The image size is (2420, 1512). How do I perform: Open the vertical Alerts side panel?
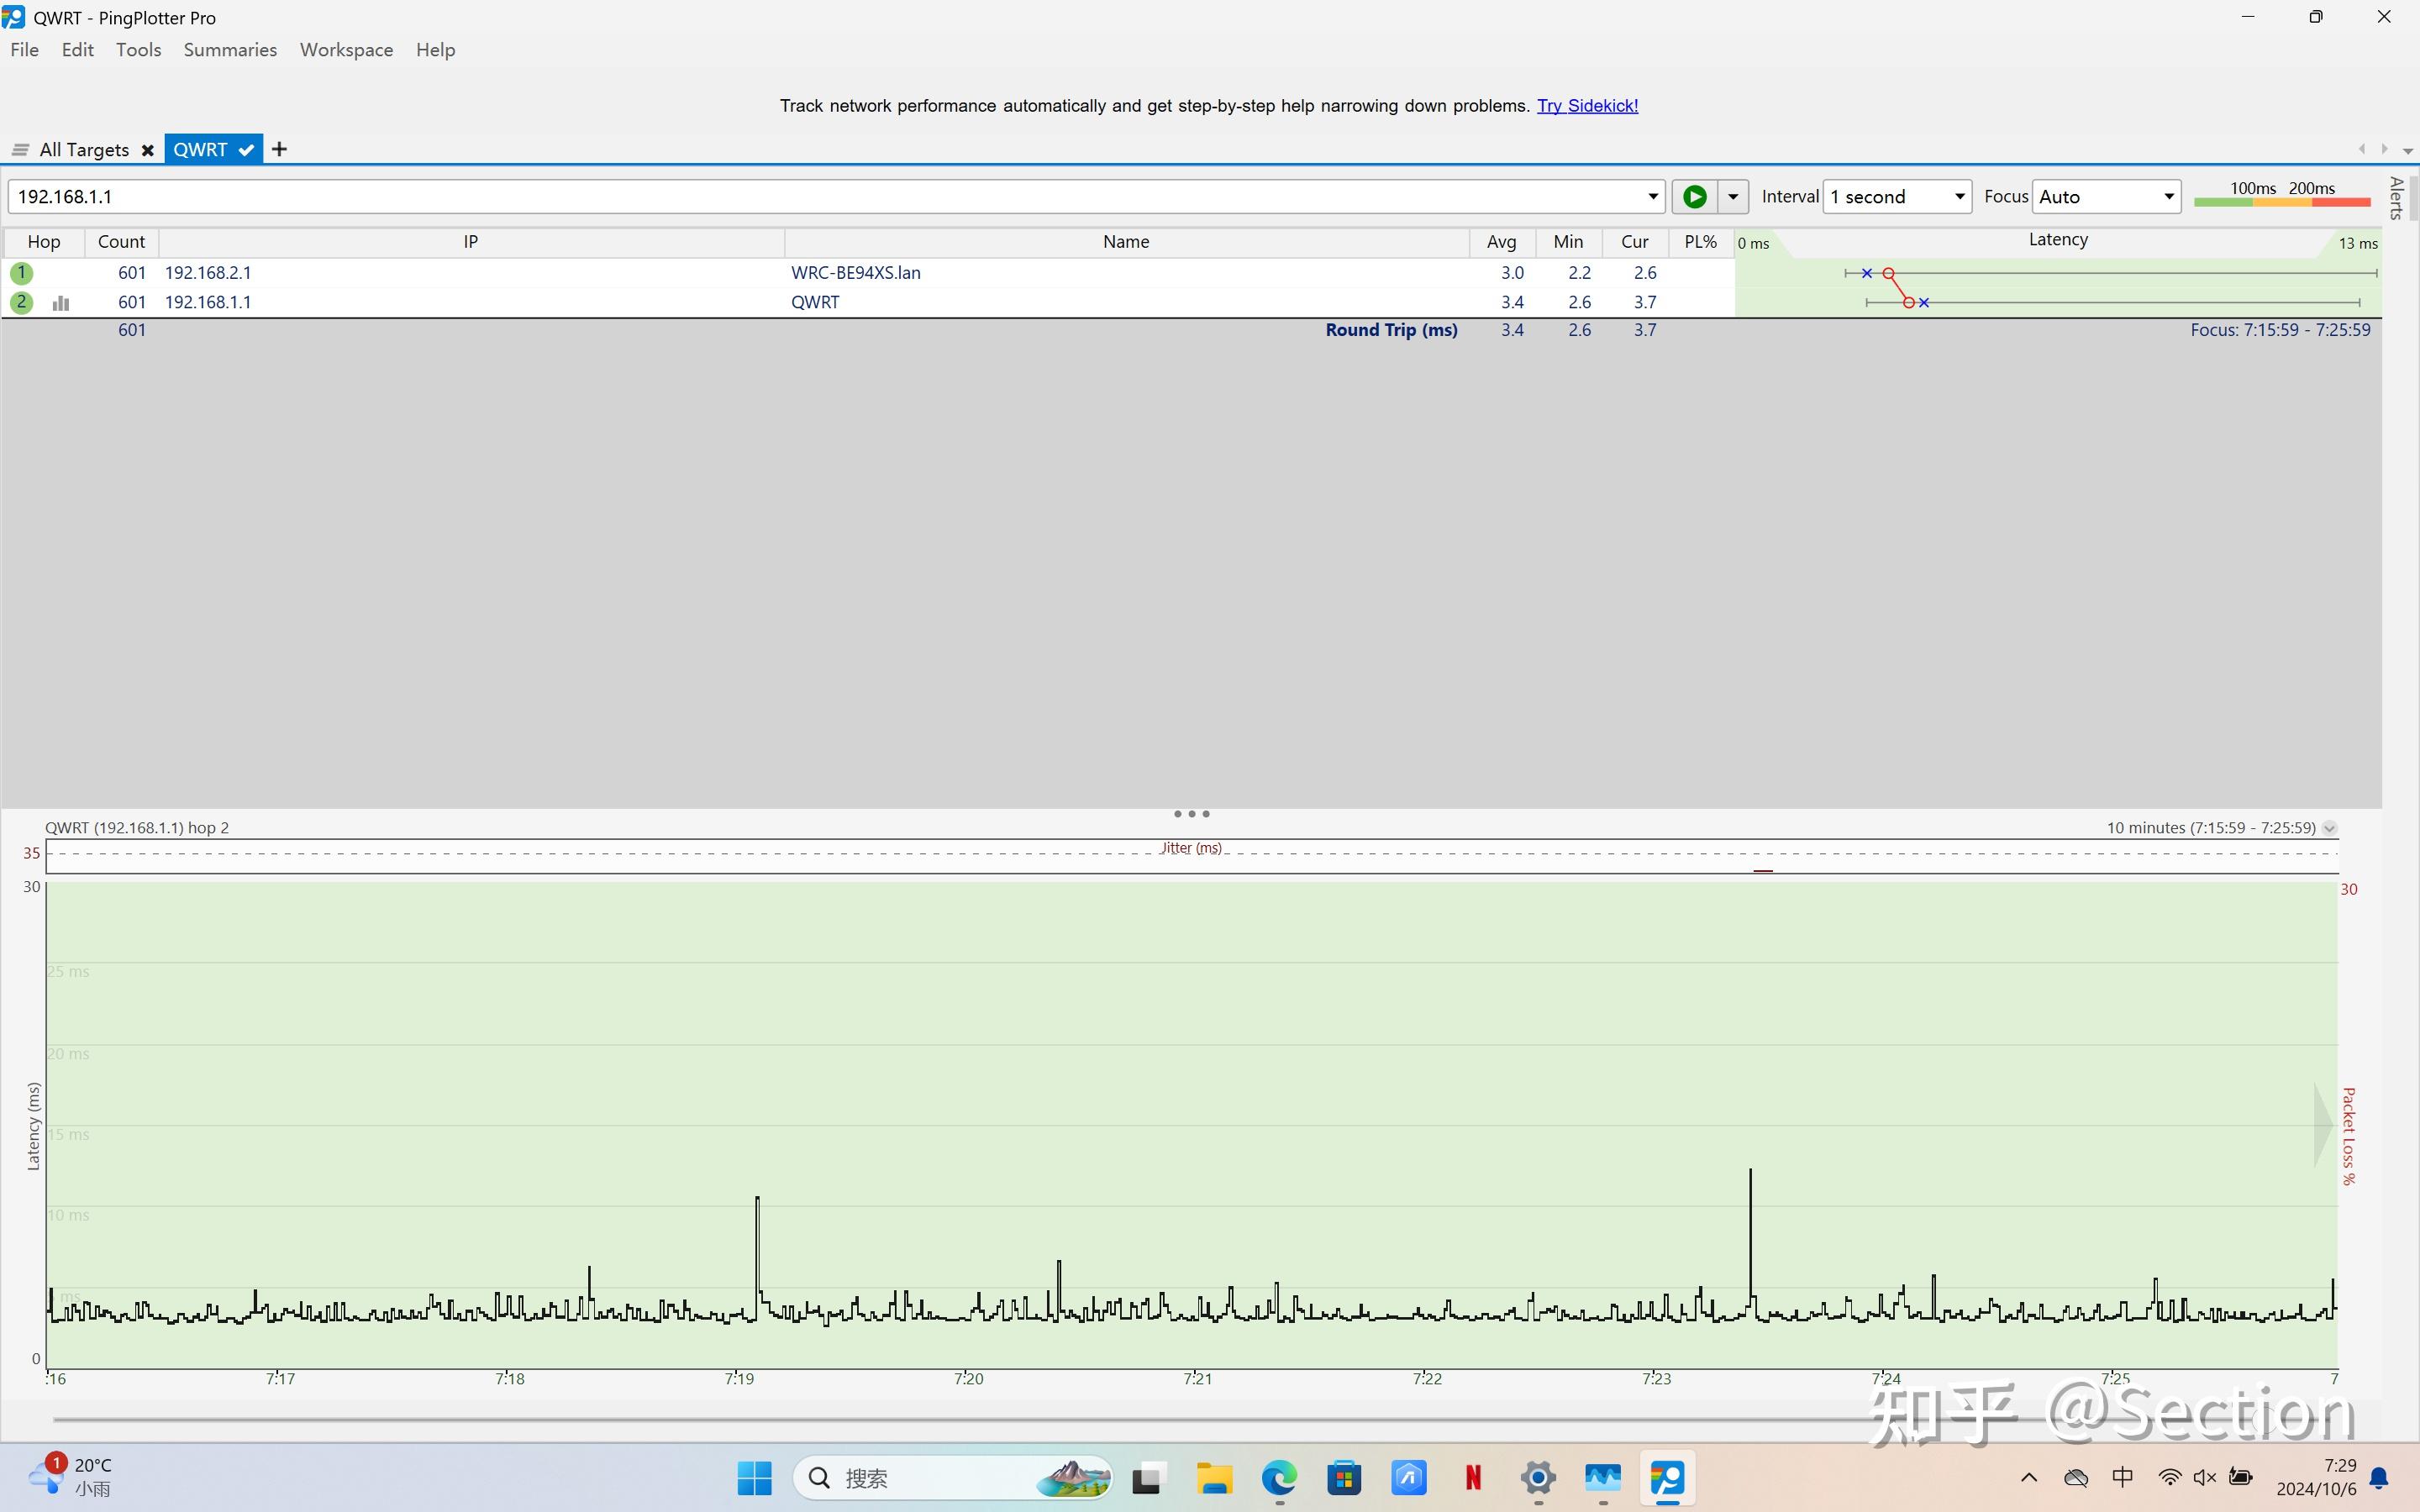(2396, 198)
